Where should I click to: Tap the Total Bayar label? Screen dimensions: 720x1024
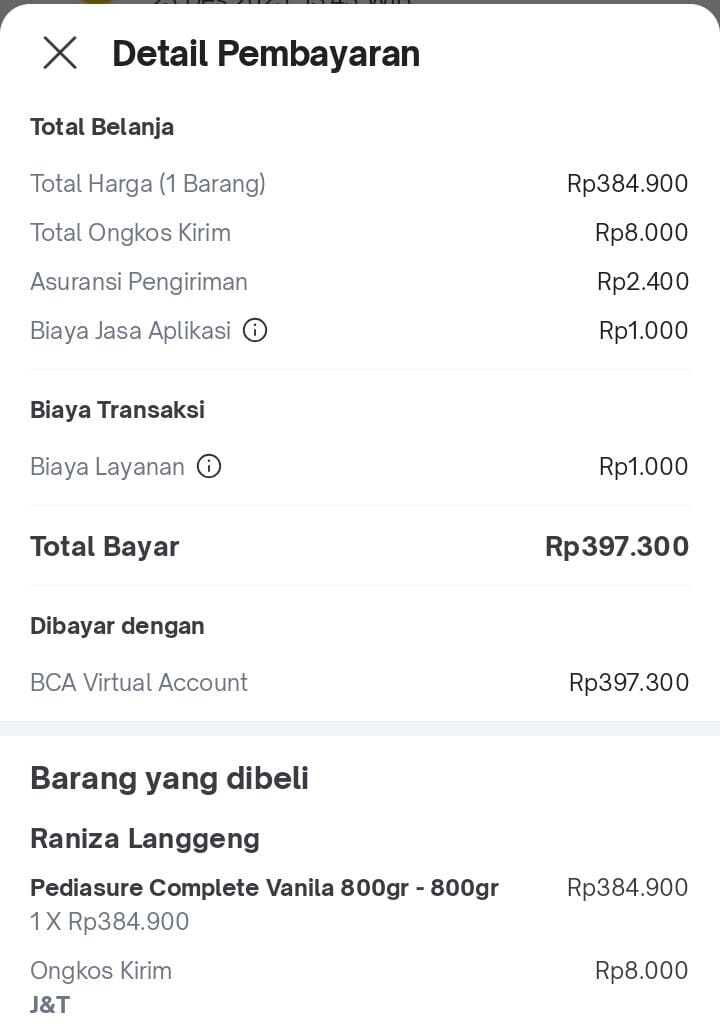[105, 547]
